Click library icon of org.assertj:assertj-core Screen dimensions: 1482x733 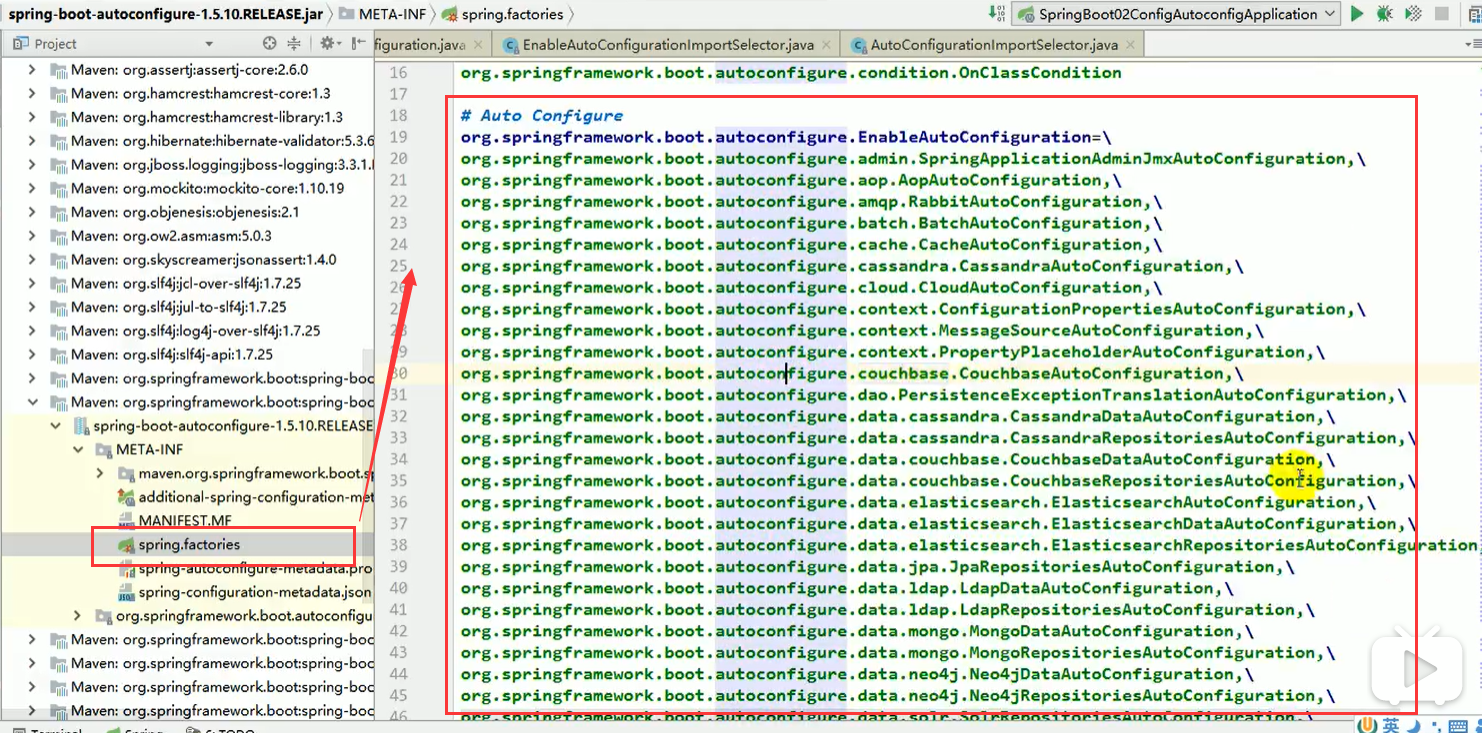57,70
